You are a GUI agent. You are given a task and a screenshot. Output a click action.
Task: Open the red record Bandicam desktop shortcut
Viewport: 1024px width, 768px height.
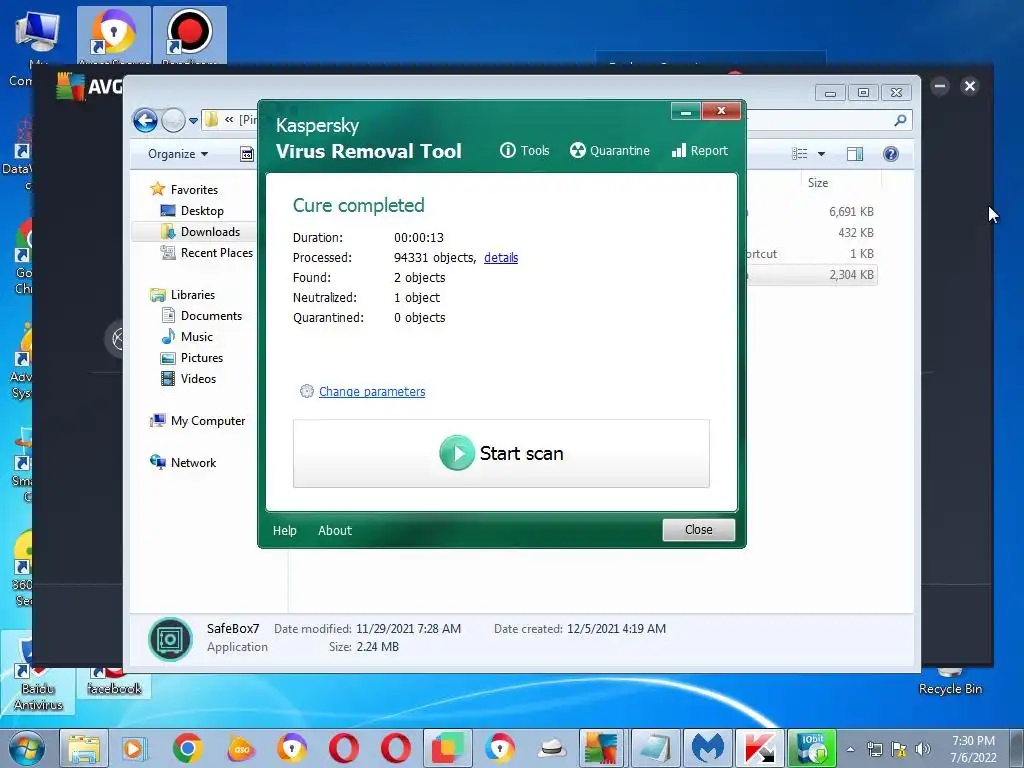coord(189,36)
